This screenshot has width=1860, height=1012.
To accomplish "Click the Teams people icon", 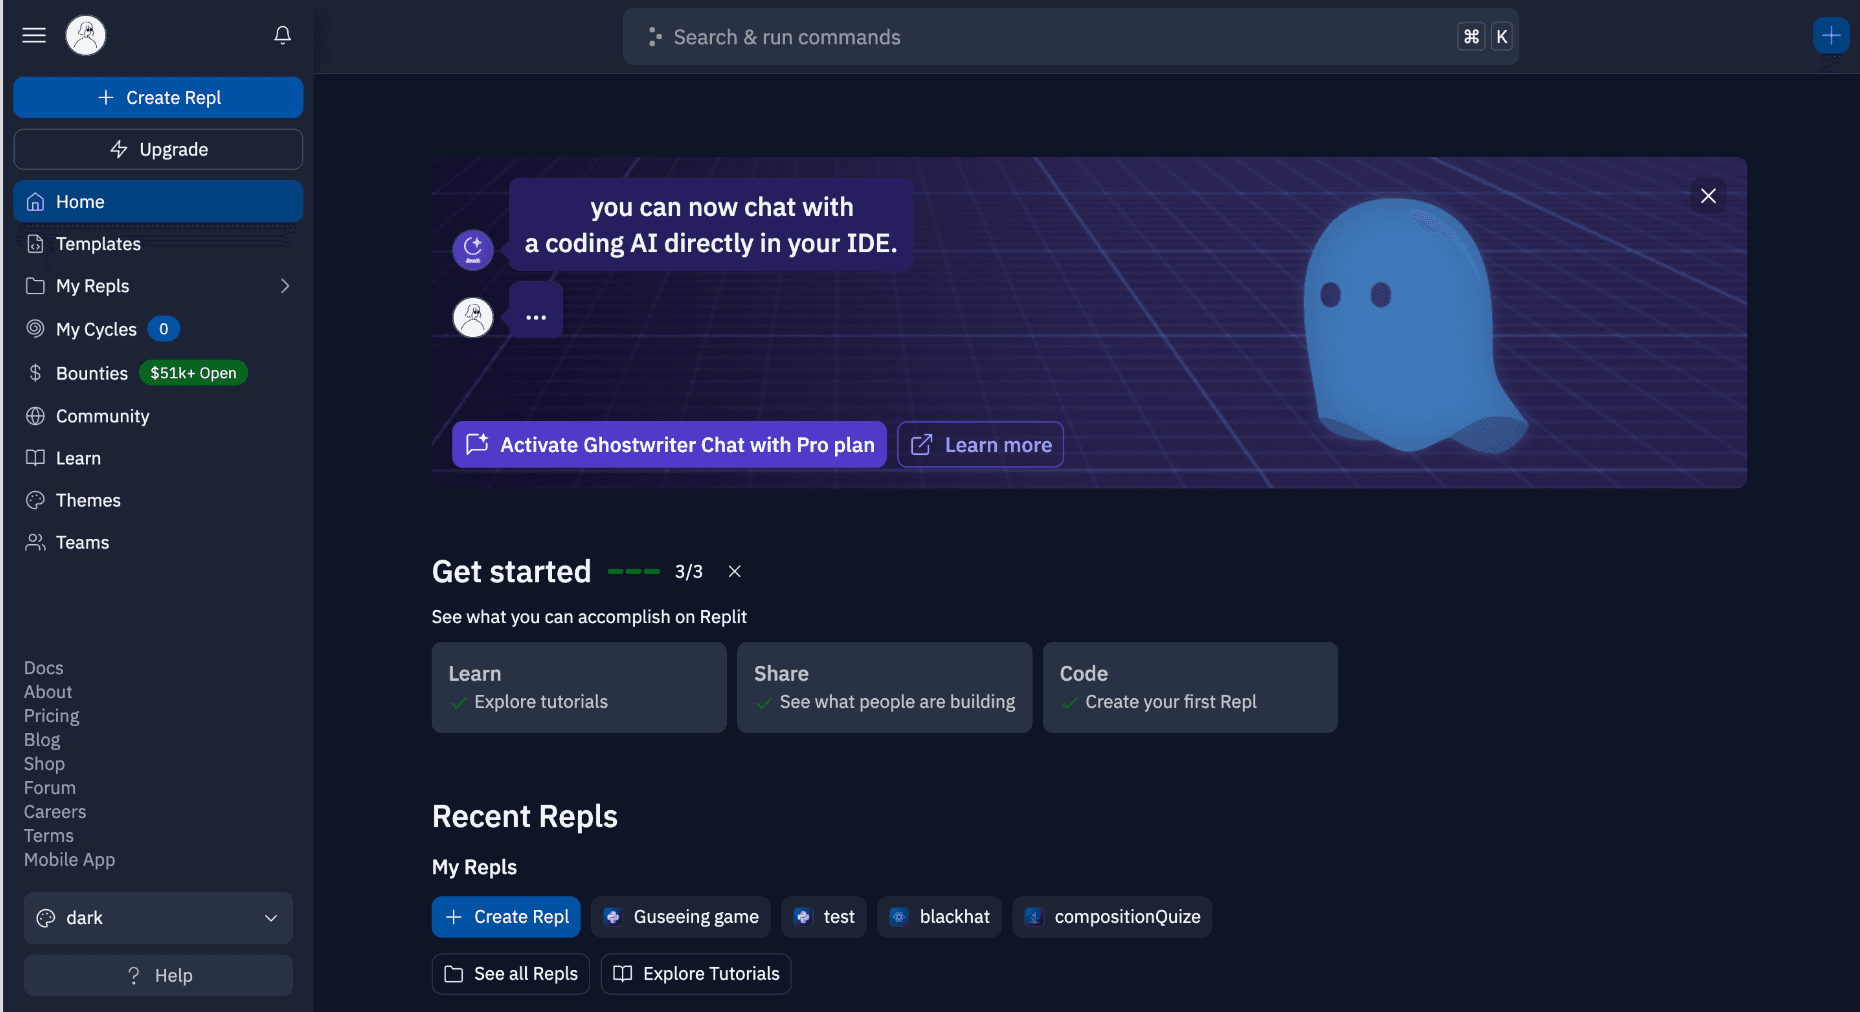I will 35,542.
